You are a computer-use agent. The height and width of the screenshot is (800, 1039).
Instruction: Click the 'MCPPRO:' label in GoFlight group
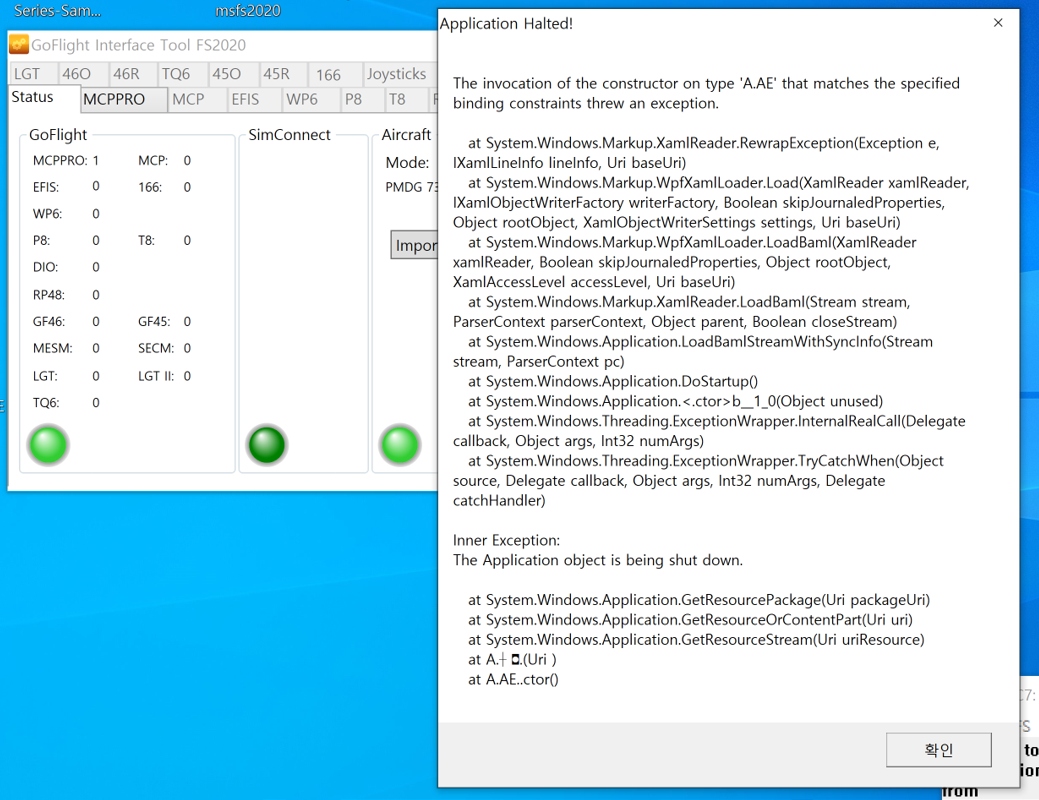60,160
